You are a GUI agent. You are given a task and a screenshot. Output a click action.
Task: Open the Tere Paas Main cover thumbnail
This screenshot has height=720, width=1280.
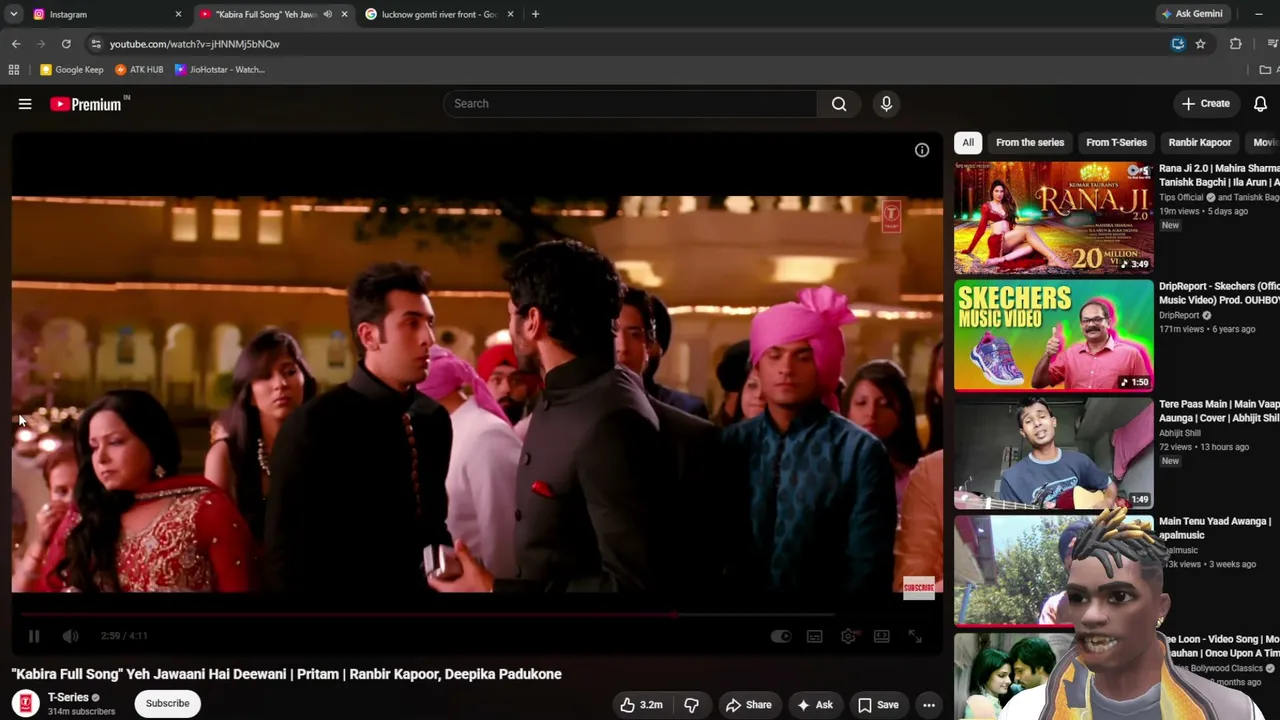coord(1053,453)
